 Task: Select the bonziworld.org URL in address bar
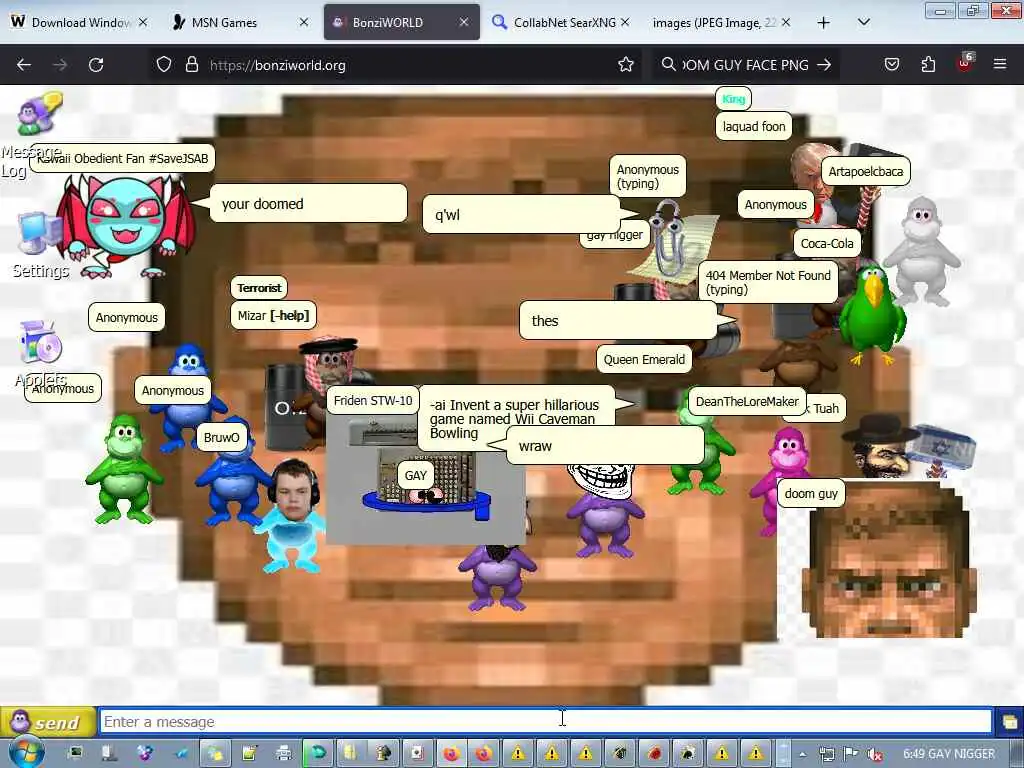[x=278, y=65]
